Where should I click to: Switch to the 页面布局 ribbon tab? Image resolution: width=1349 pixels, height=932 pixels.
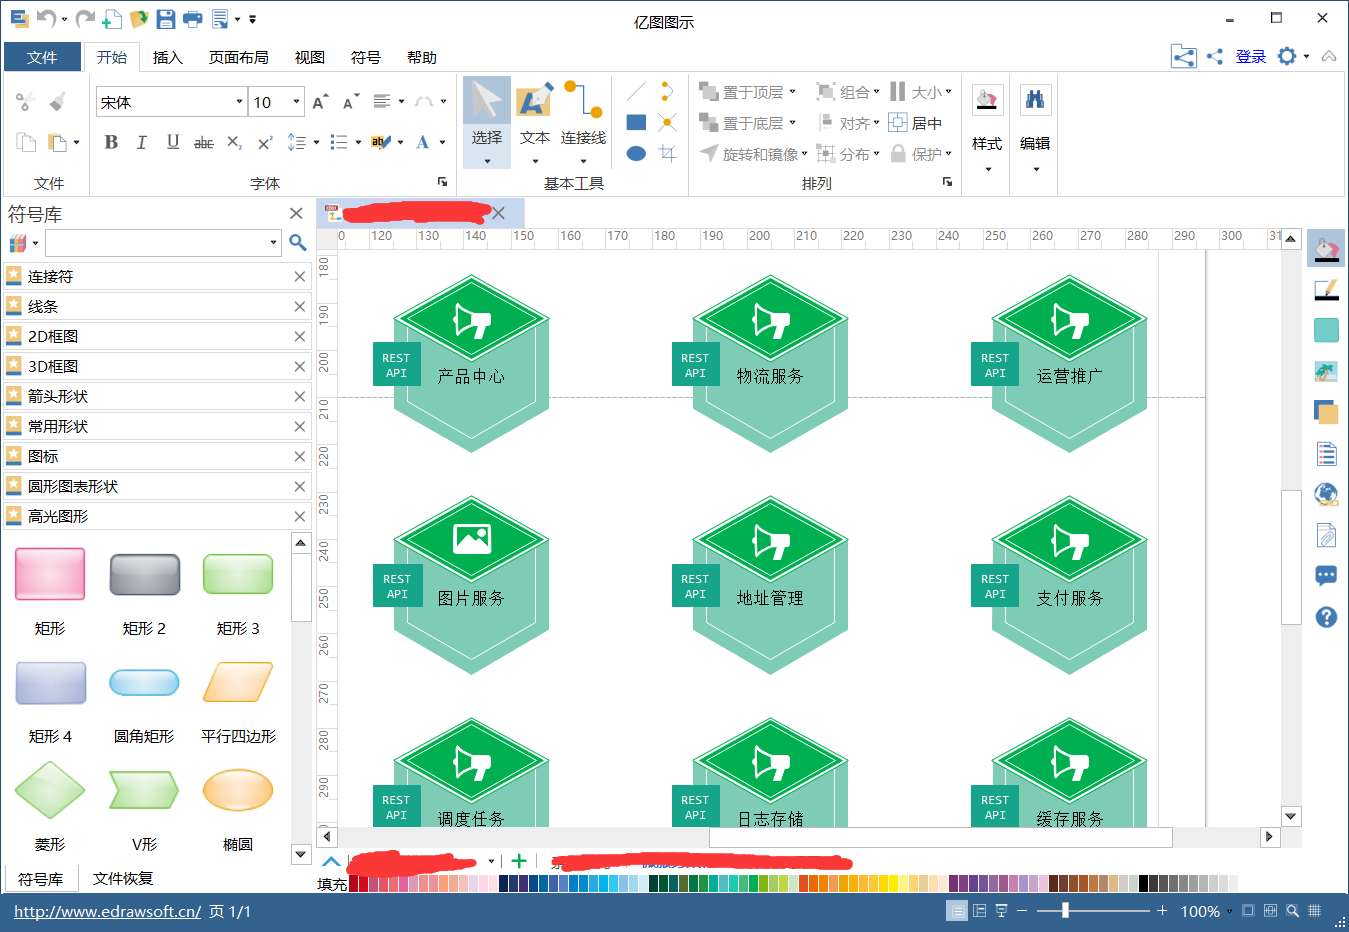pos(238,57)
